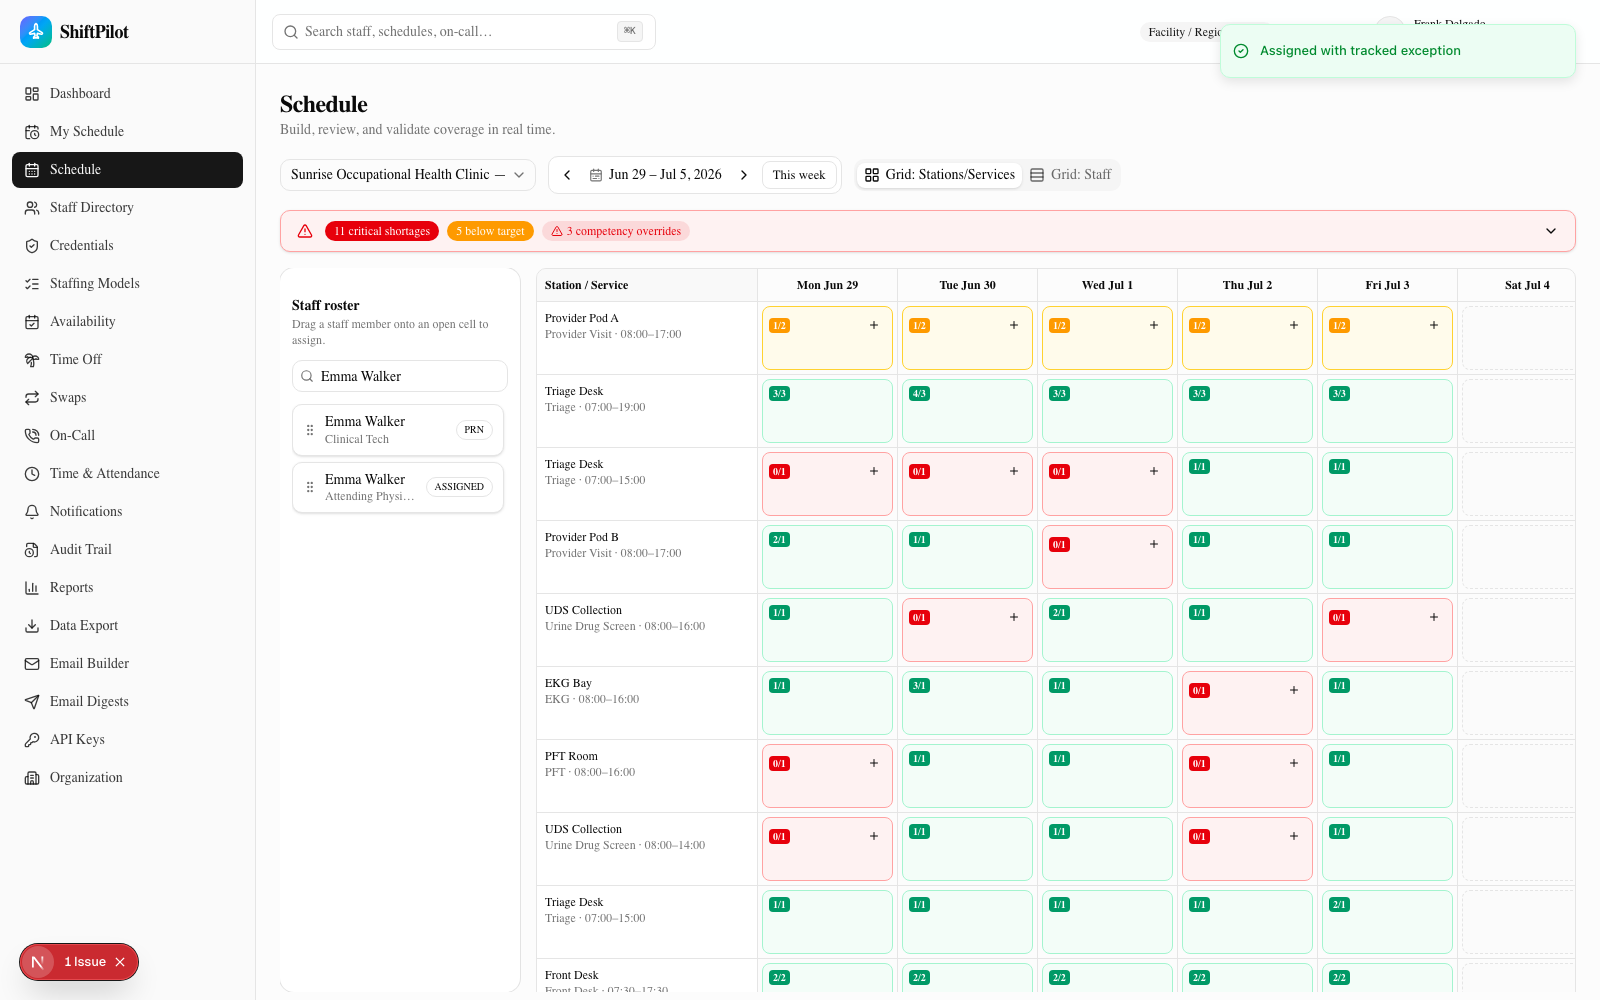Click the 3 competency overrides badge
1600x1000 pixels.
[616, 231]
